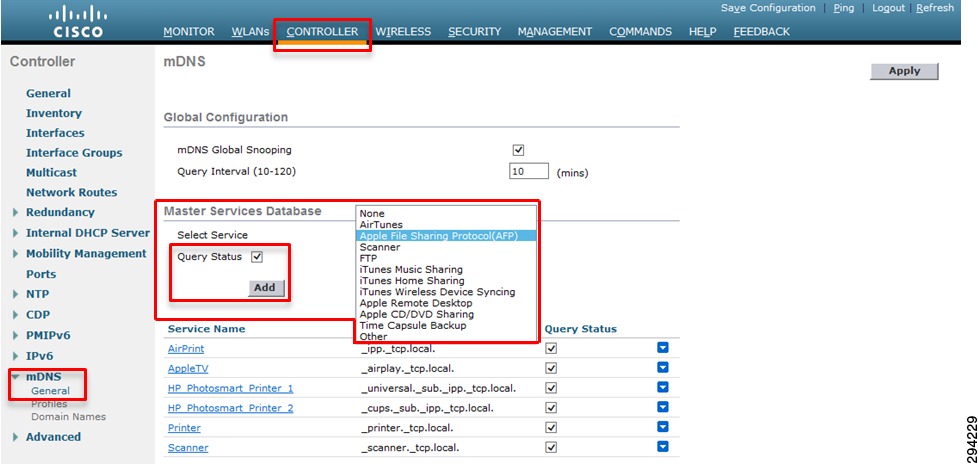Click the Refresh link
This screenshot has height=464, width=978.
[935, 8]
